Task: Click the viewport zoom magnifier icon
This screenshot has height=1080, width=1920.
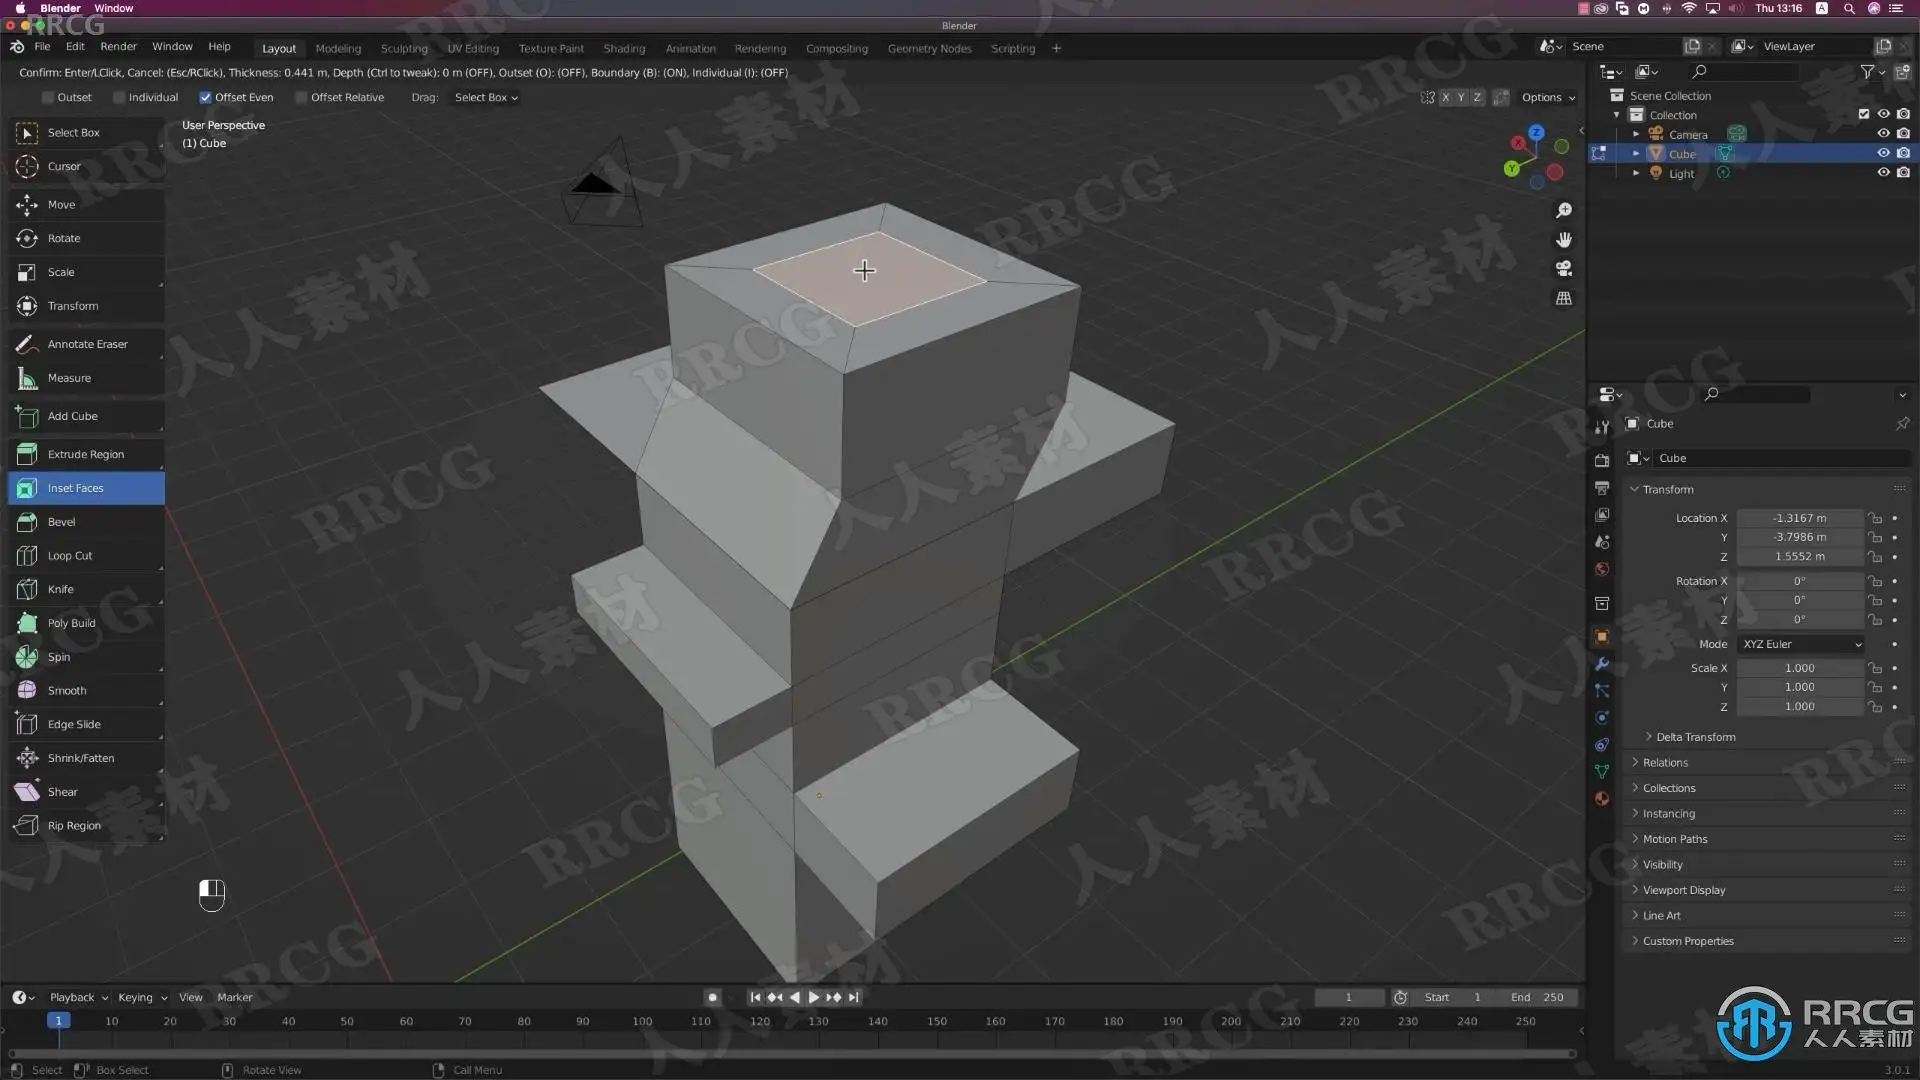Action: pos(1564,211)
